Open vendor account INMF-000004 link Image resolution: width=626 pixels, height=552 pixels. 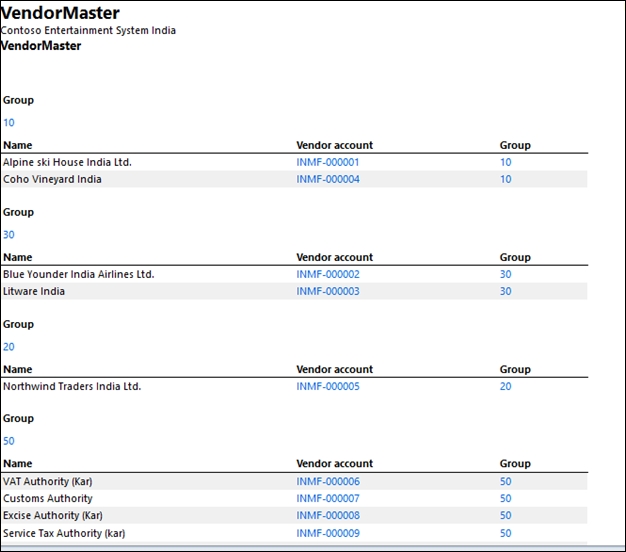pyautogui.click(x=328, y=179)
